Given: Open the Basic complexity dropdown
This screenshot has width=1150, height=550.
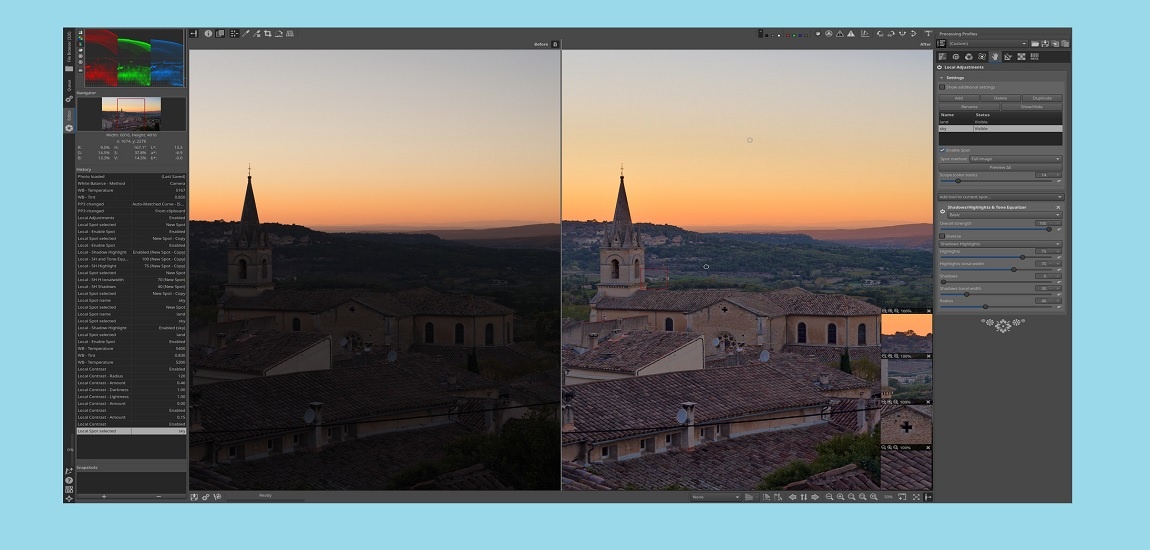Looking at the screenshot, I should tap(1005, 215).
